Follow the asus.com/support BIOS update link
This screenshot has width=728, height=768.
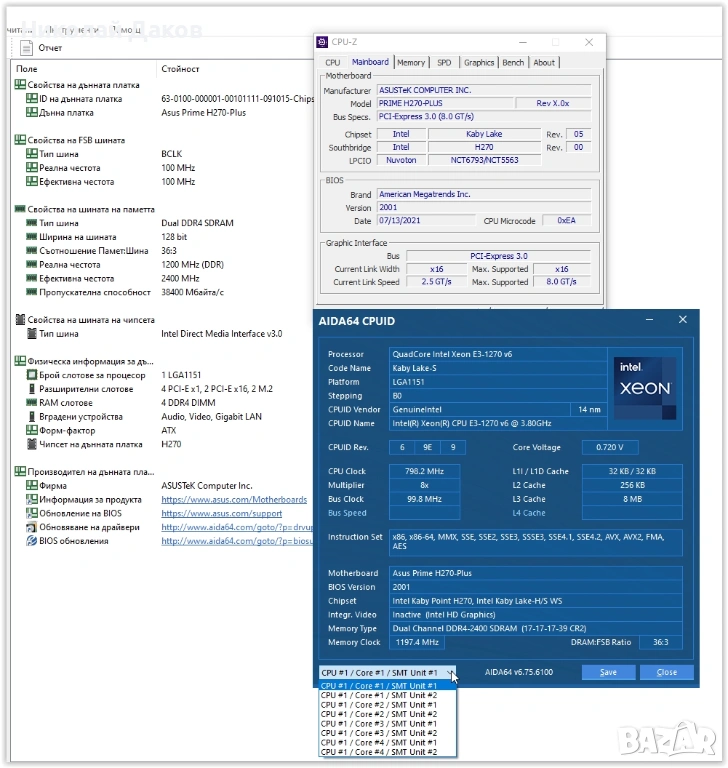(x=221, y=513)
